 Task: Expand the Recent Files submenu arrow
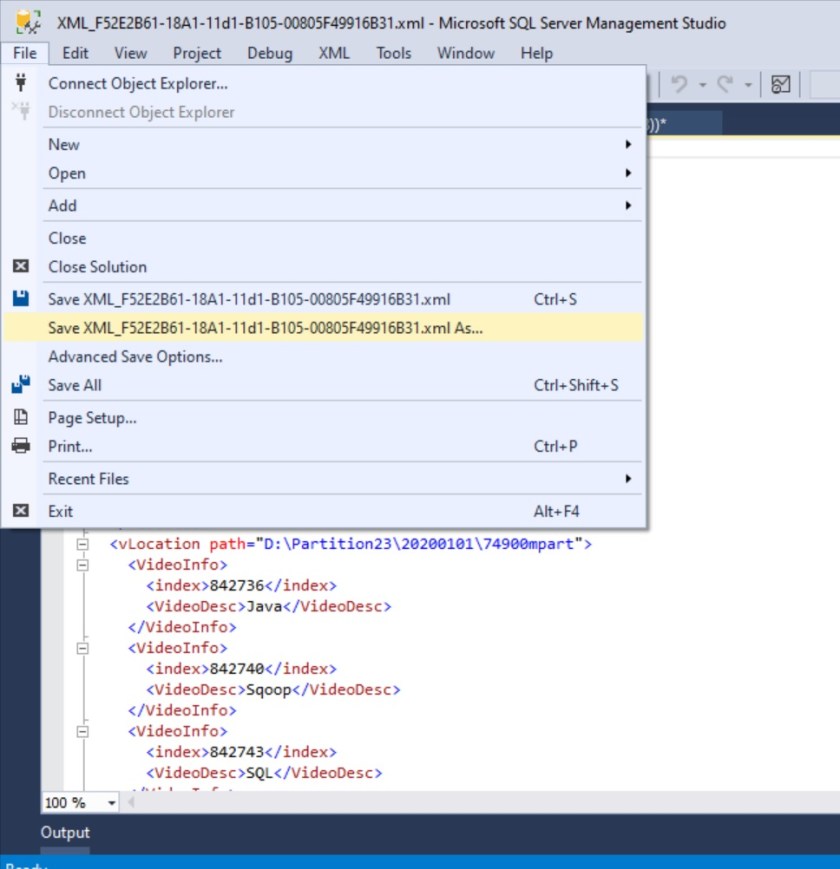click(x=628, y=479)
